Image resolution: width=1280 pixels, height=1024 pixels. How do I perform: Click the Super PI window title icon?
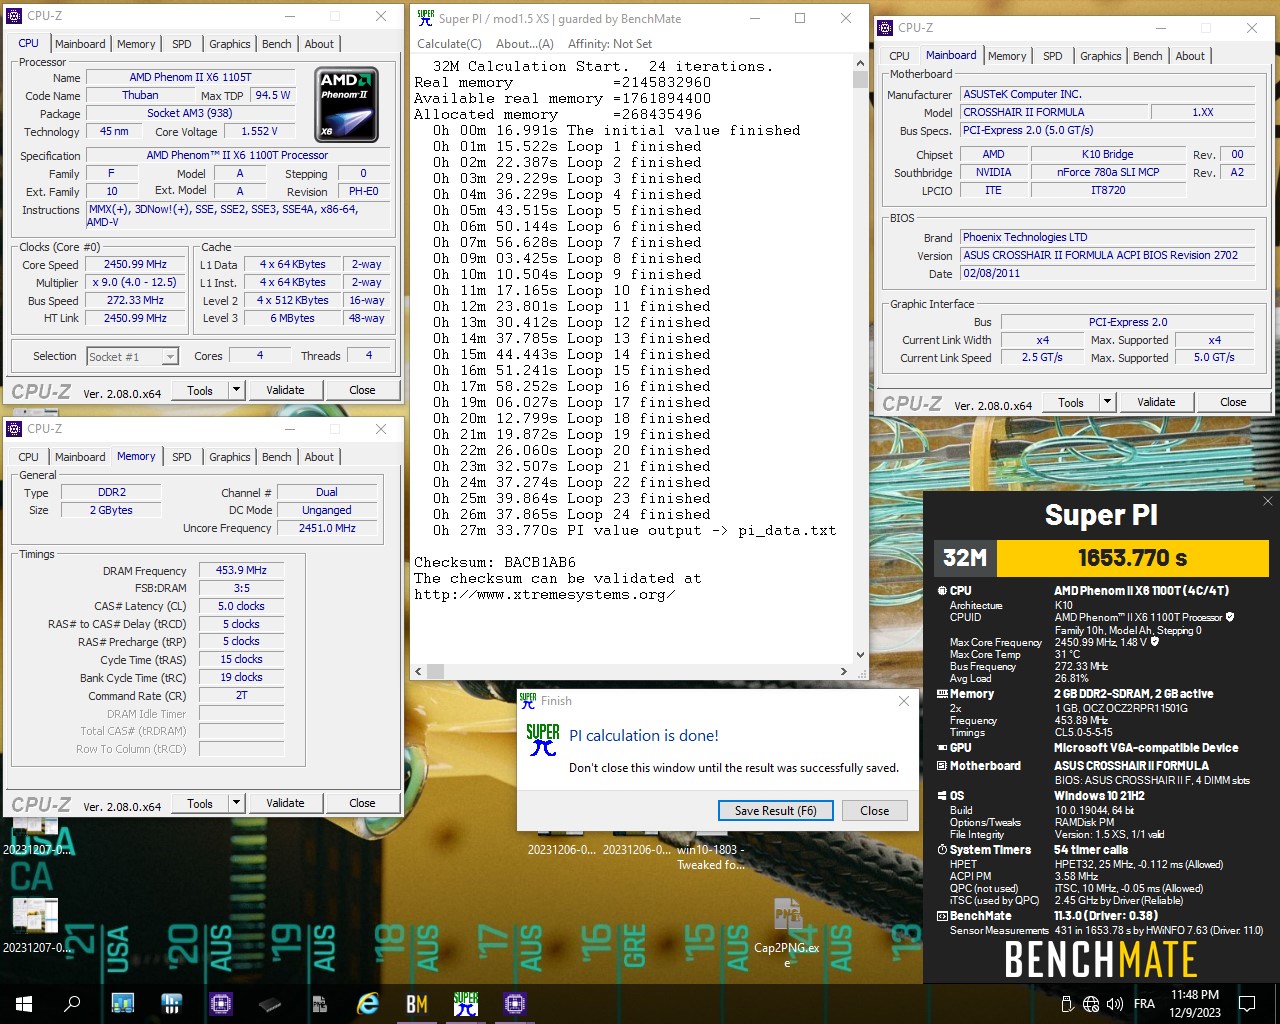pyautogui.click(x=426, y=18)
